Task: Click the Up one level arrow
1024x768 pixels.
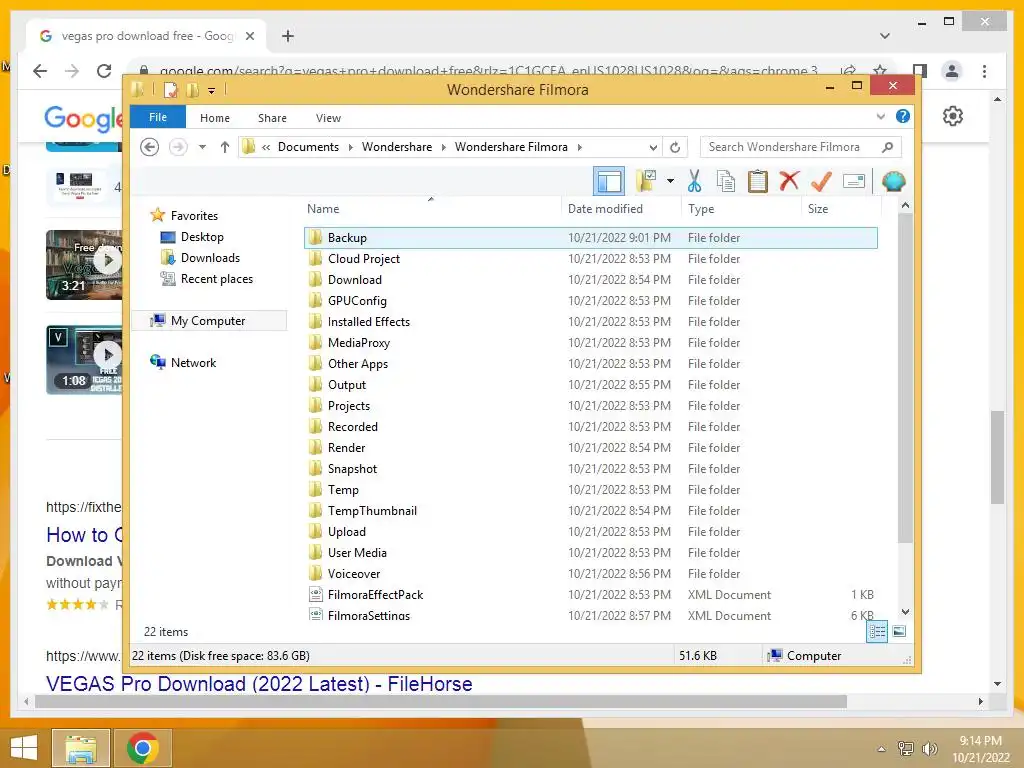Action: [x=225, y=147]
